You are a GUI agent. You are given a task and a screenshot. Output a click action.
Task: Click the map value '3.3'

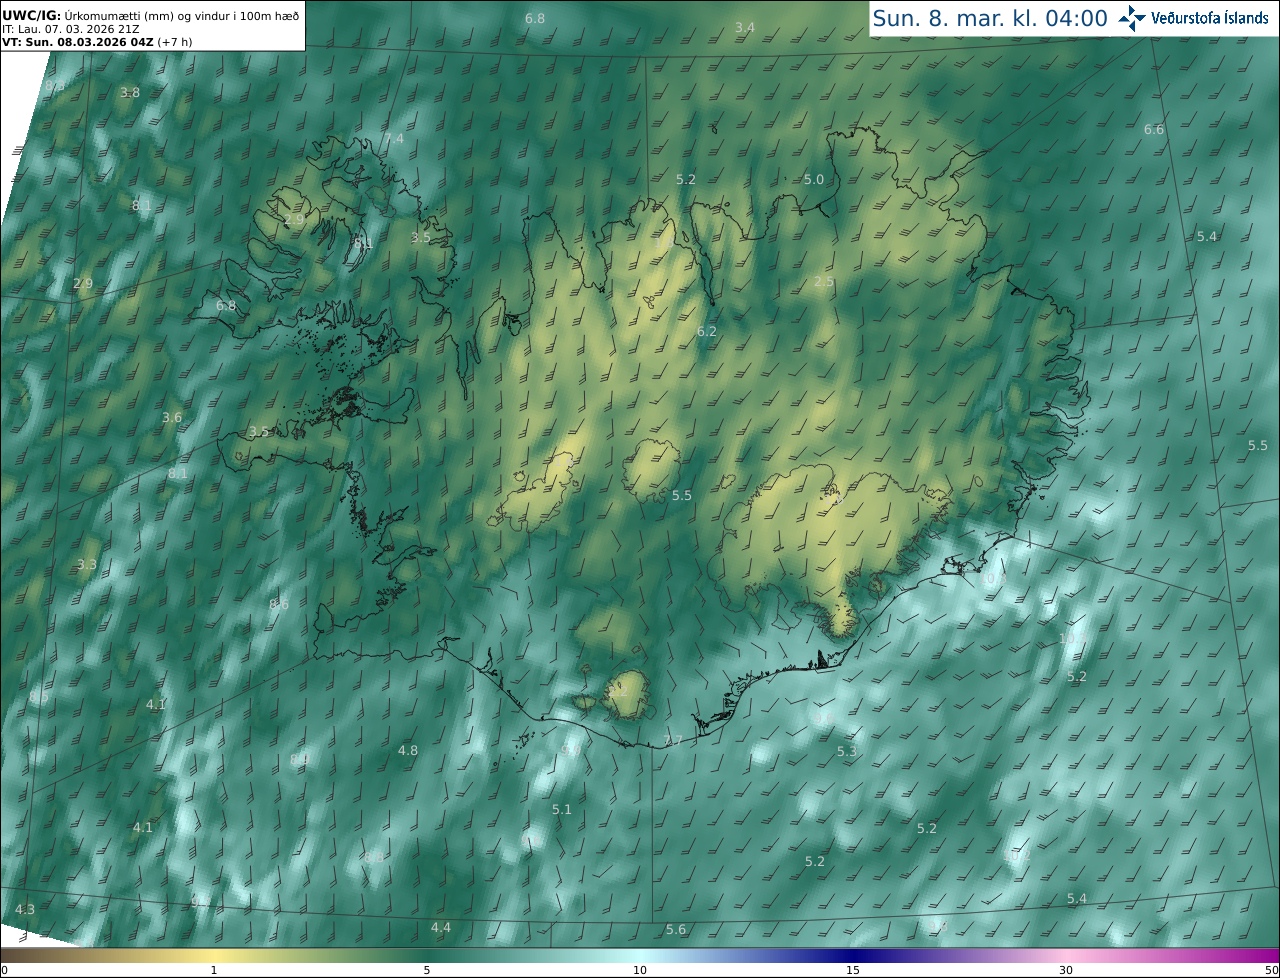(87, 565)
